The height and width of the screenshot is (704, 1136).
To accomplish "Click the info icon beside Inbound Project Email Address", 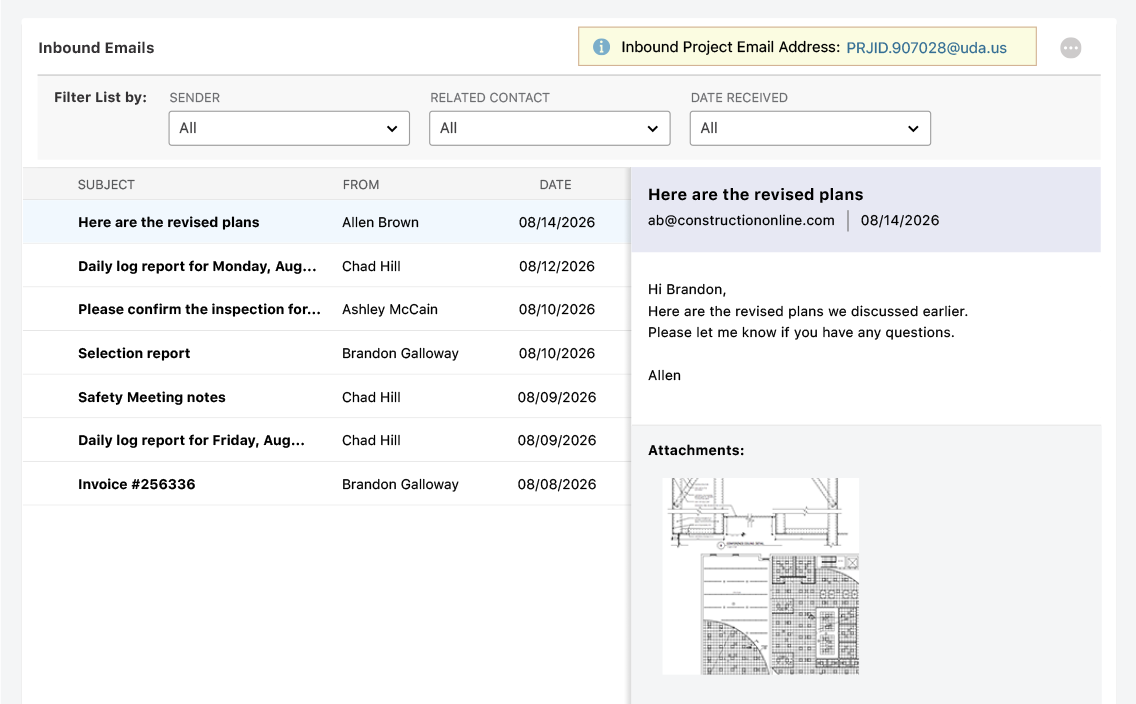I will [601, 47].
